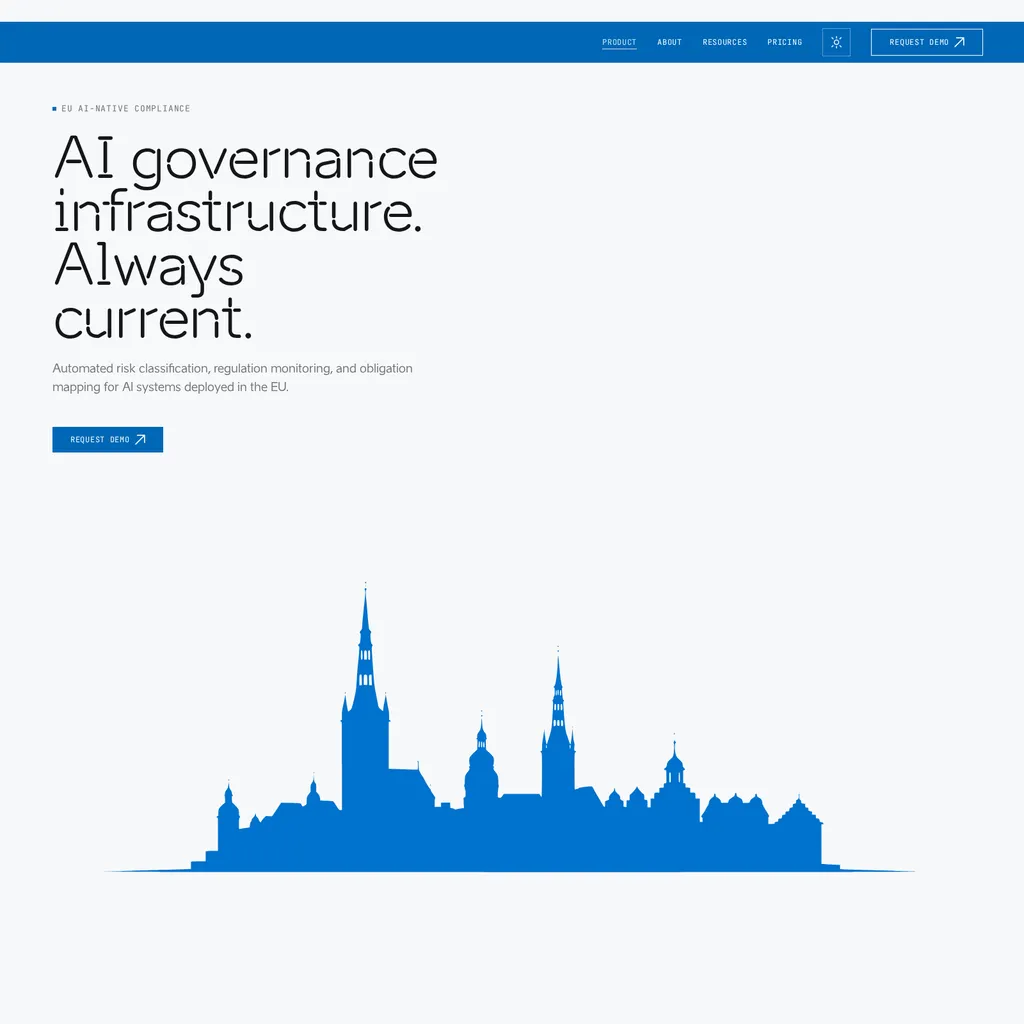The width and height of the screenshot is (1024, 1024).
Task: View the Pricing page
Action: (784, 42)
